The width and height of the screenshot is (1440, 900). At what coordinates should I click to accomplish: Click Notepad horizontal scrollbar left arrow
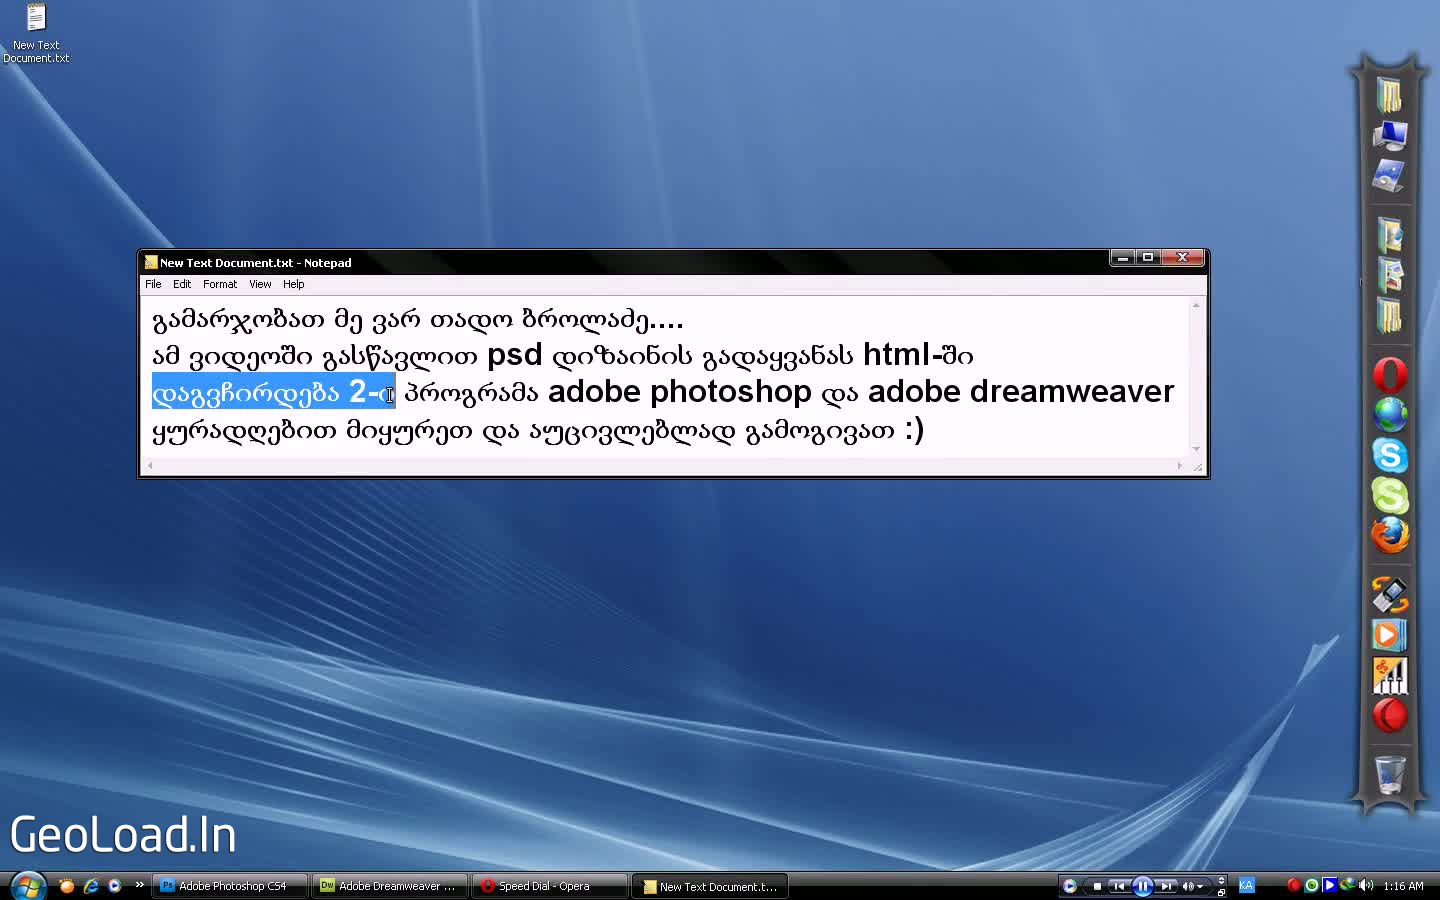pos(150,465)
